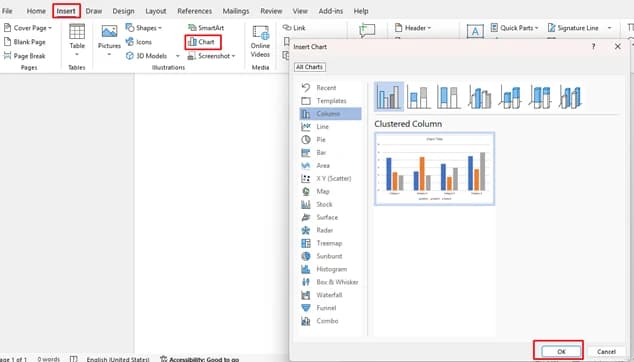
Task: Open the View ribbon tab
Action: click(x=300, y=11)
